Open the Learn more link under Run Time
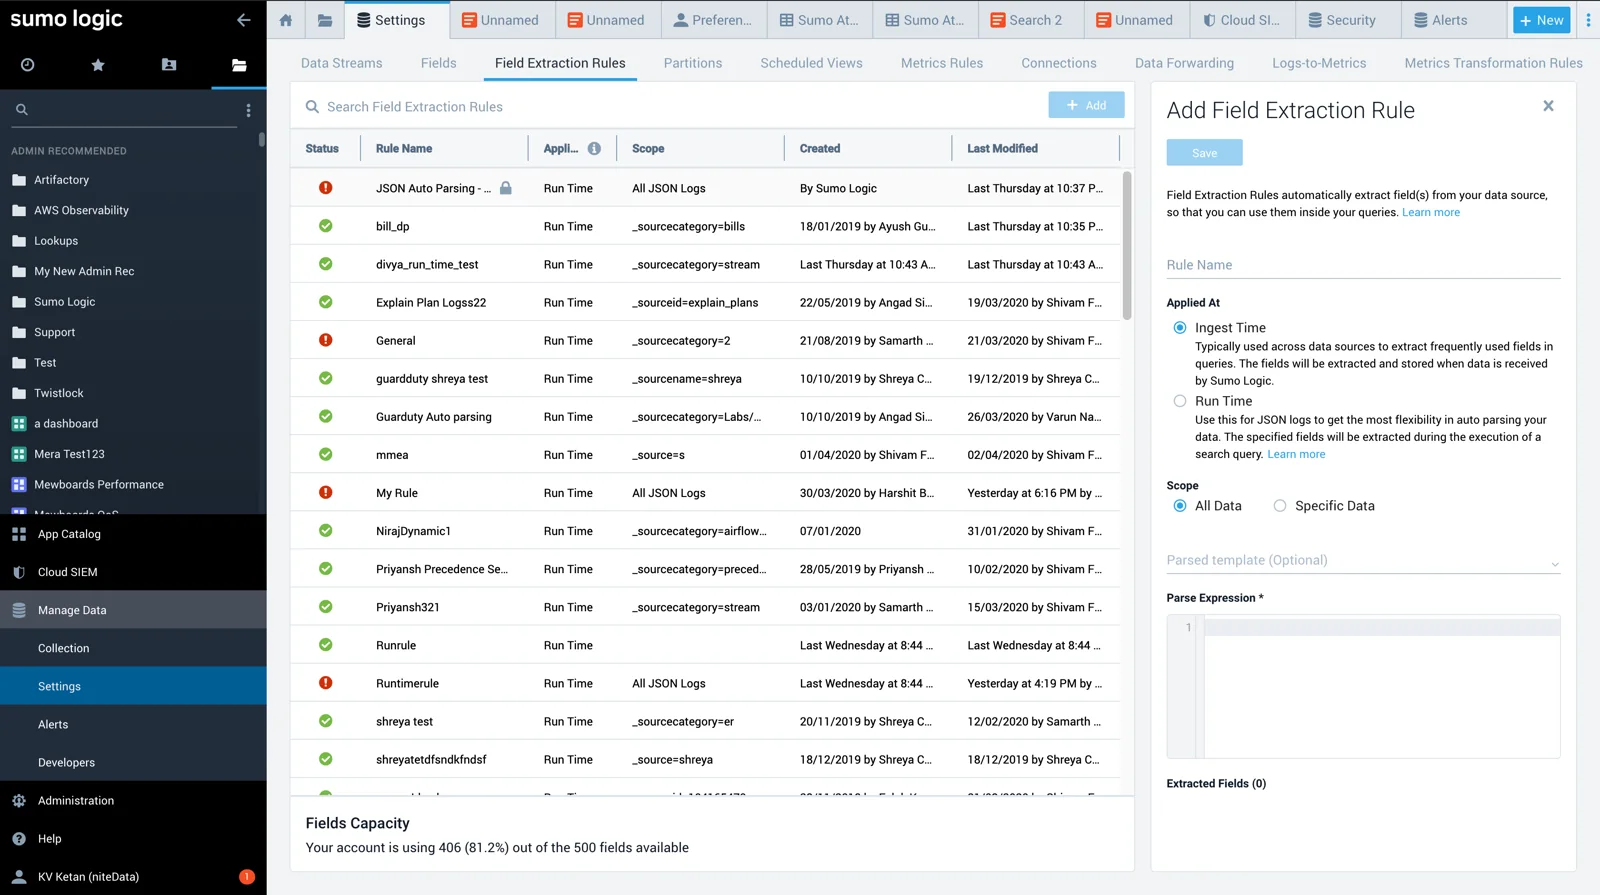The width and height of the screenshot is (1600, 895). 1296,455
